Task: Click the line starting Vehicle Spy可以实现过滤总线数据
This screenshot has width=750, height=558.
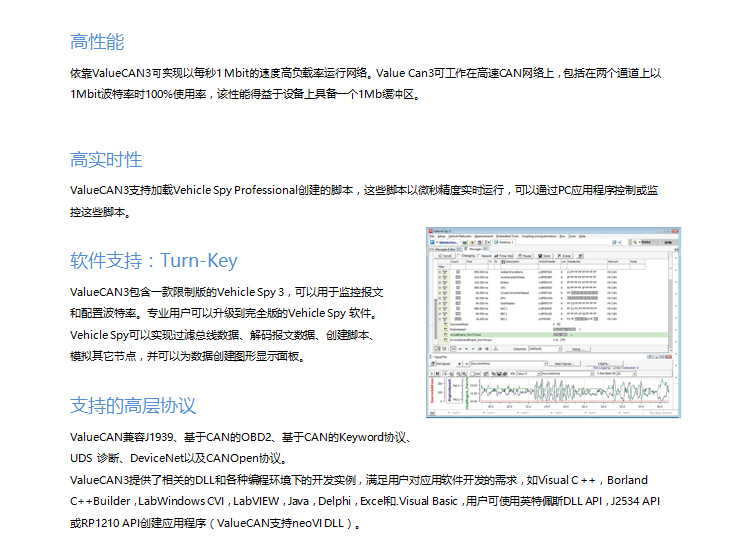Action: (222, 335)
